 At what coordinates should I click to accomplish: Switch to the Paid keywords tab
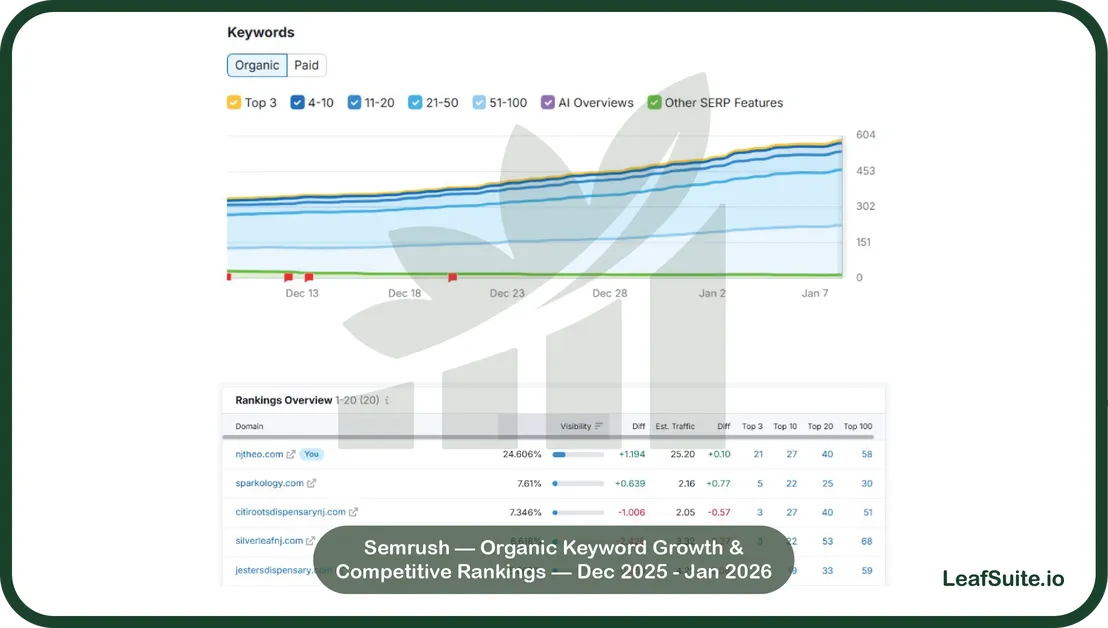(307, 65)
